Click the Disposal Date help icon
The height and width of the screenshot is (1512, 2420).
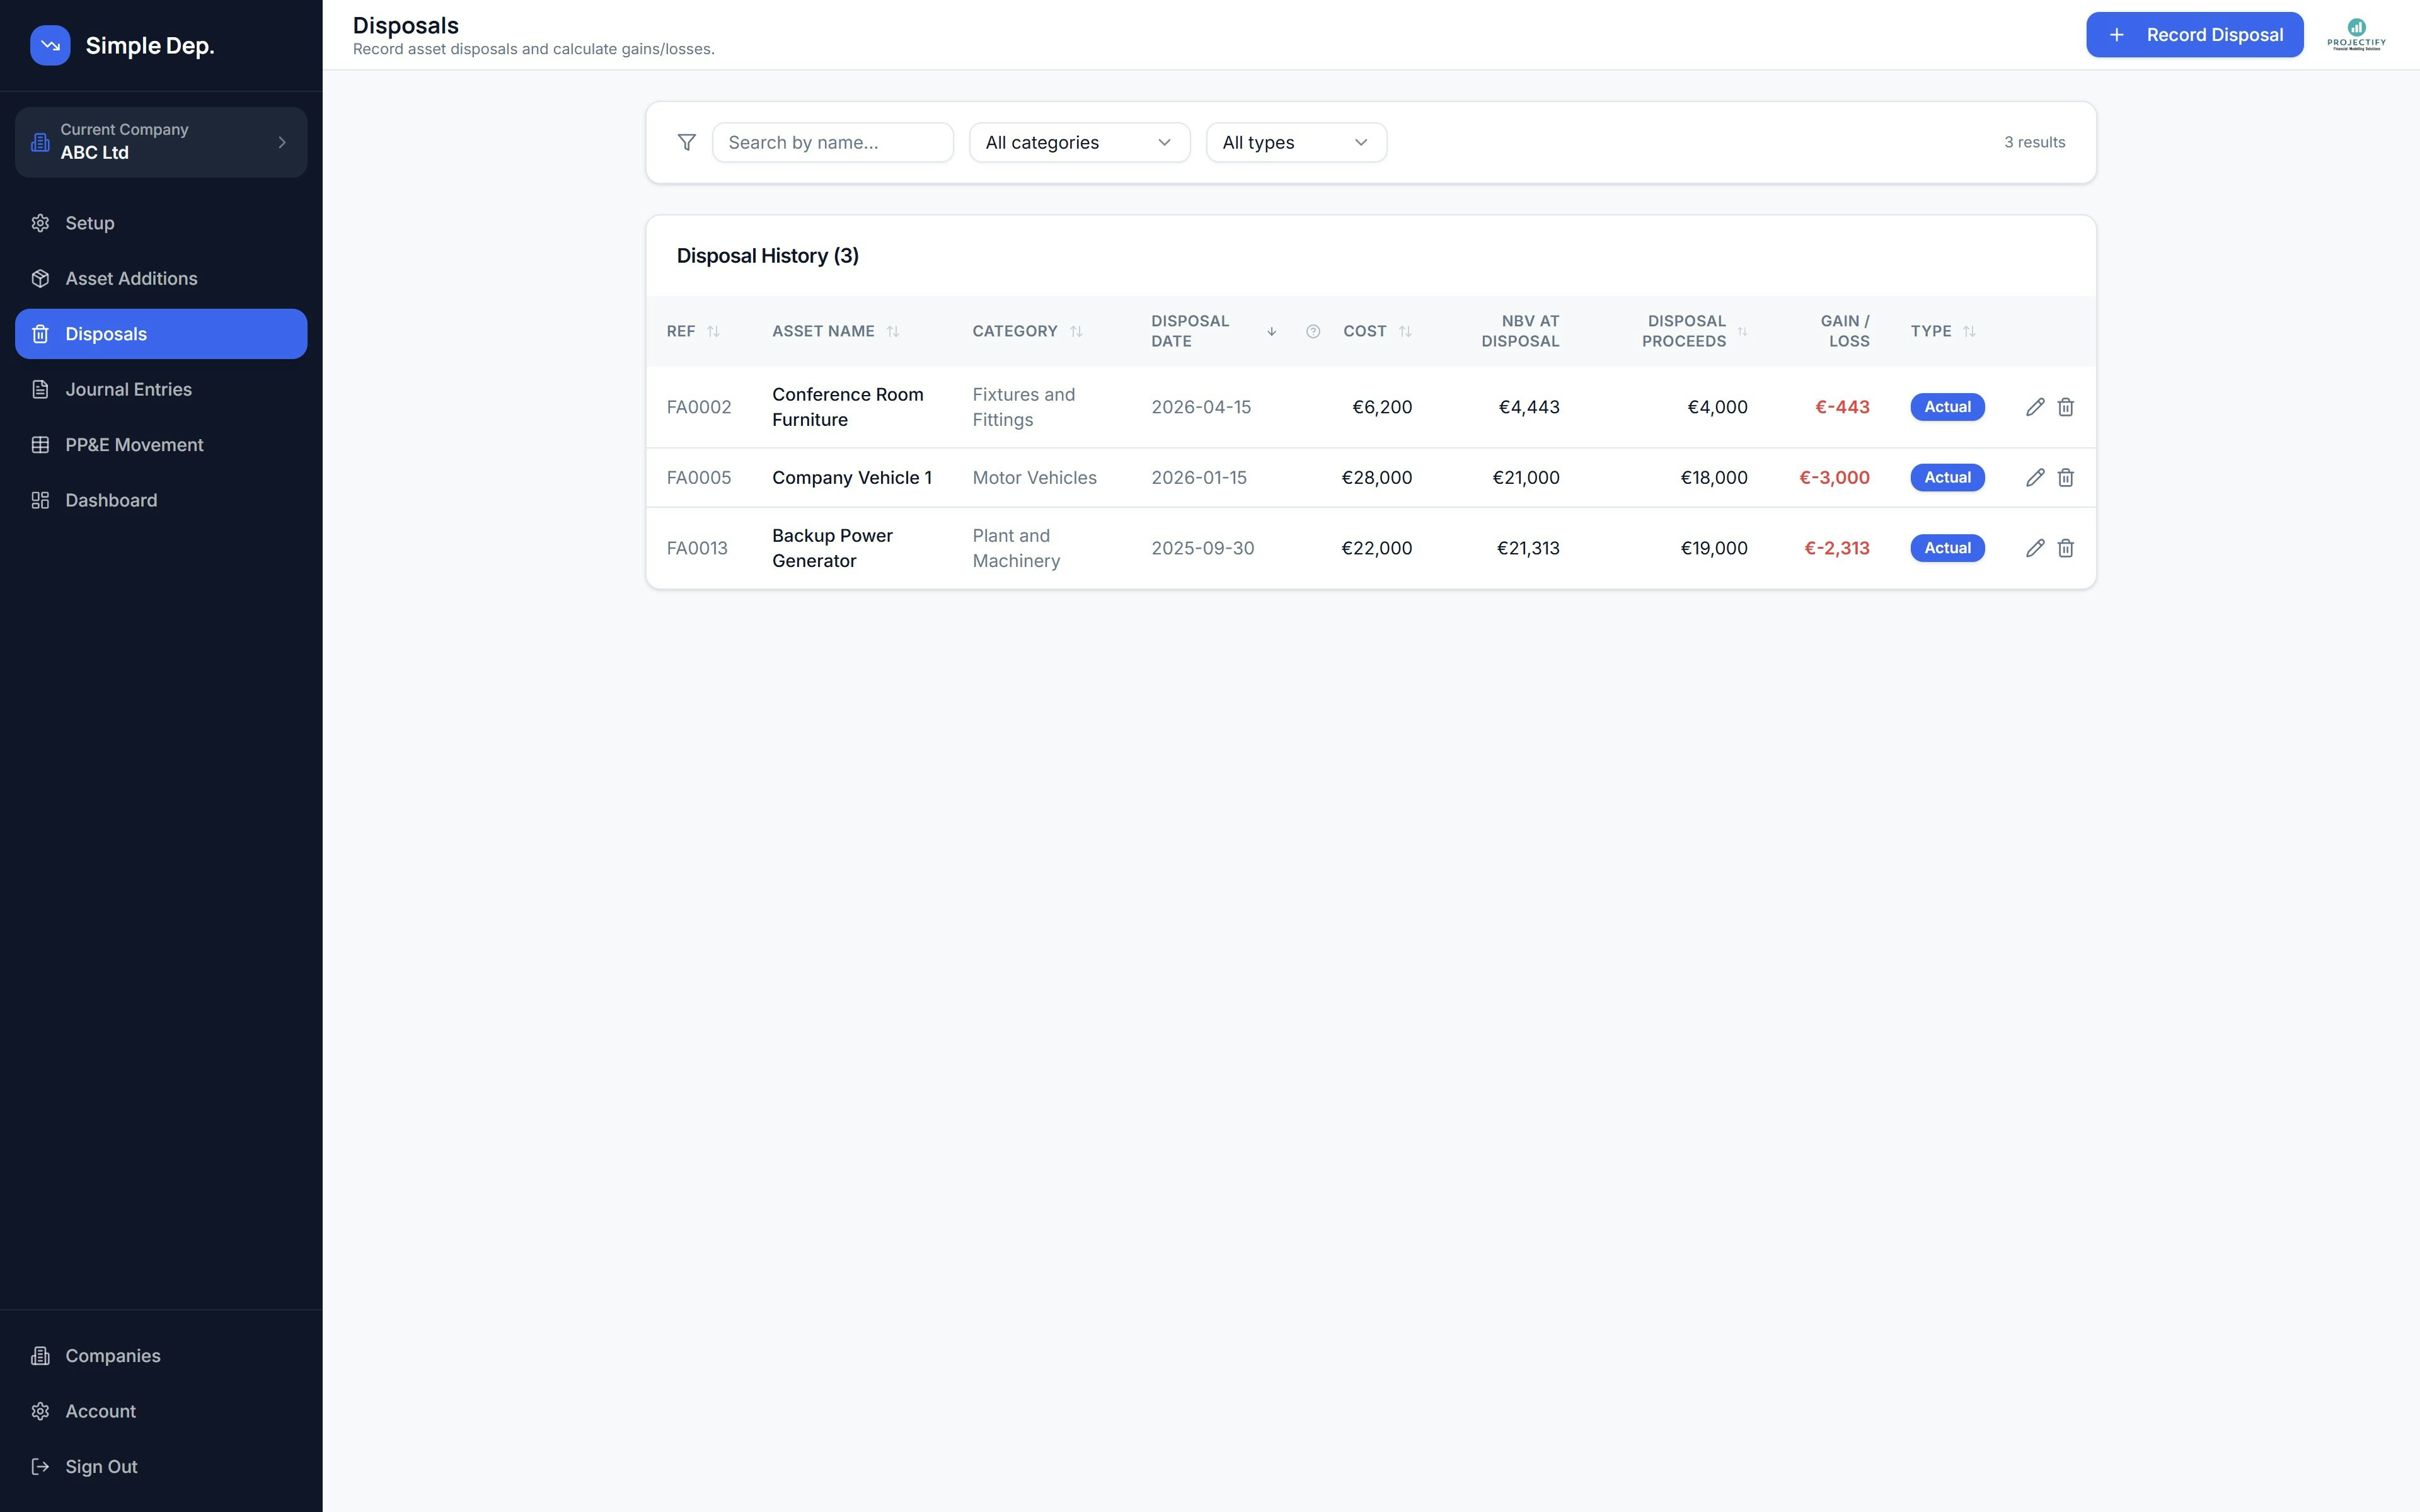point(1312,331)
